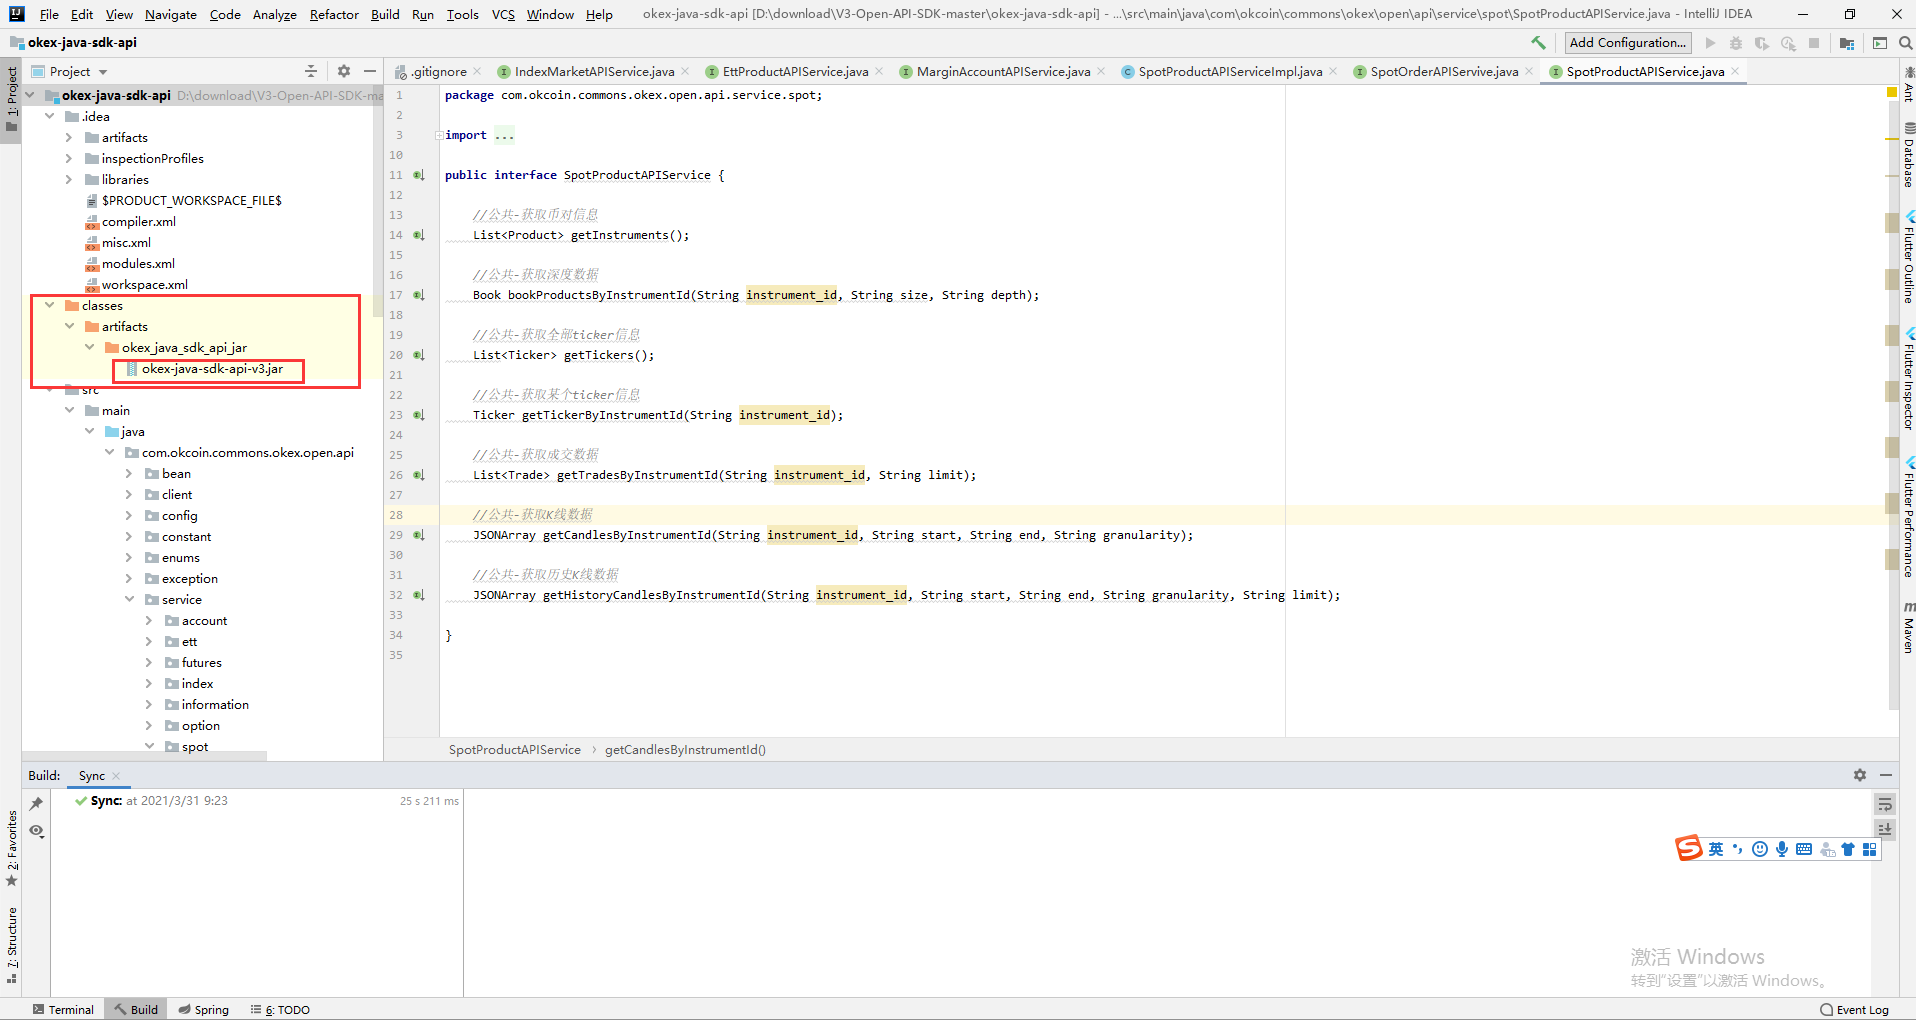Click getCandlesByInstrumentId() breadcrumb
This screenshot has width=1916, height=1020.
click(685, 750)
